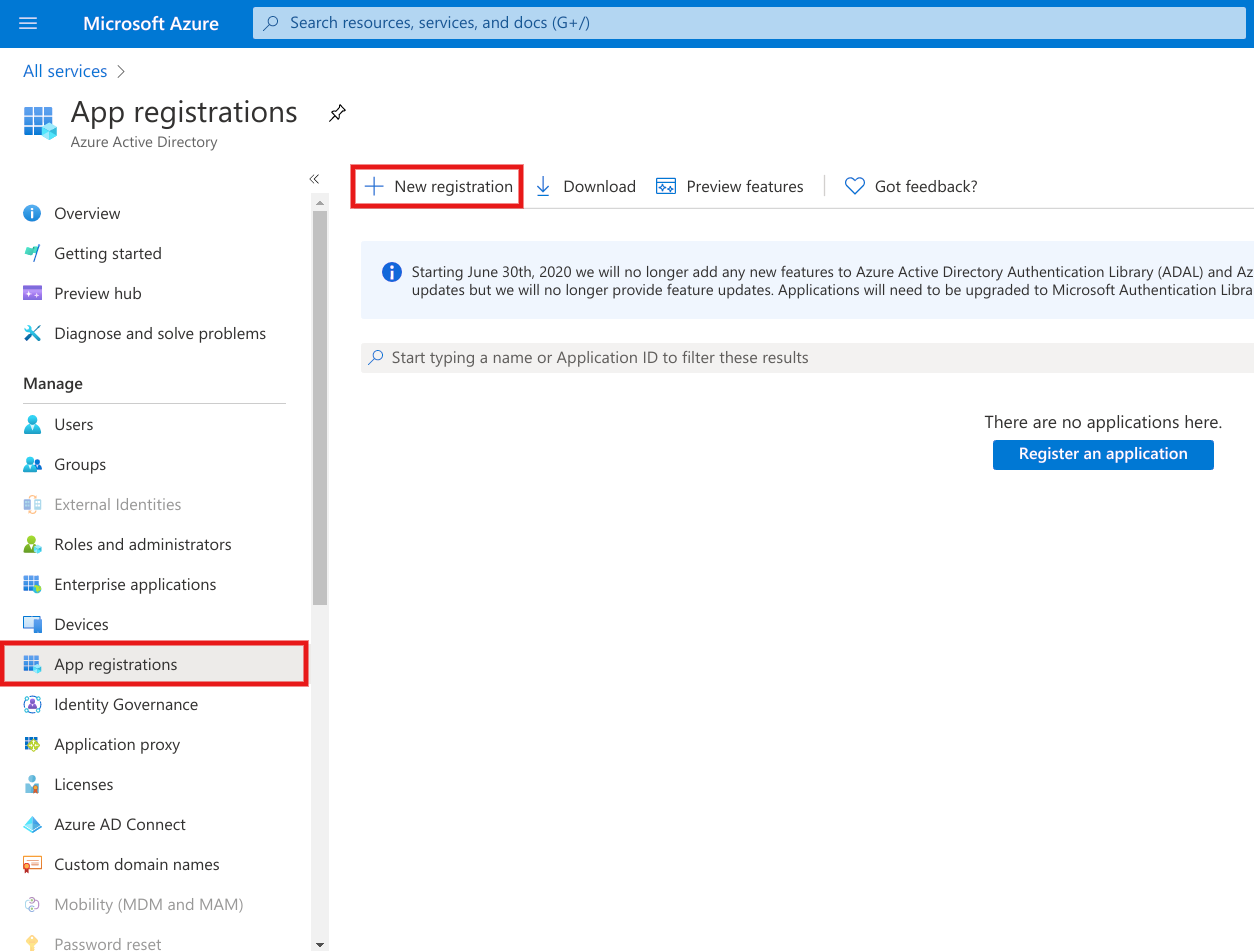The image size is (1254, 951).
Task: Open Custom domain names
Action: 137,864
